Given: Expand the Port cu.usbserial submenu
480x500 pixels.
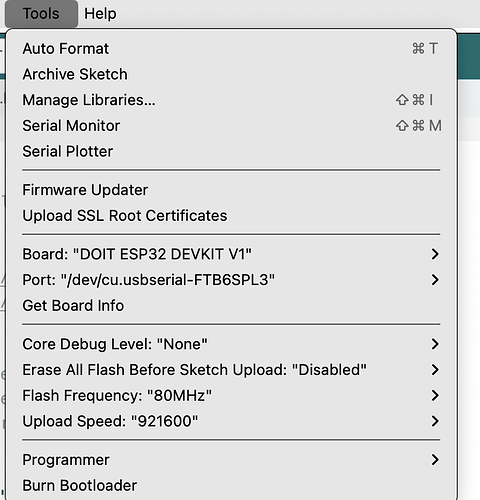Looking at the screenshot, I should 231,280.
